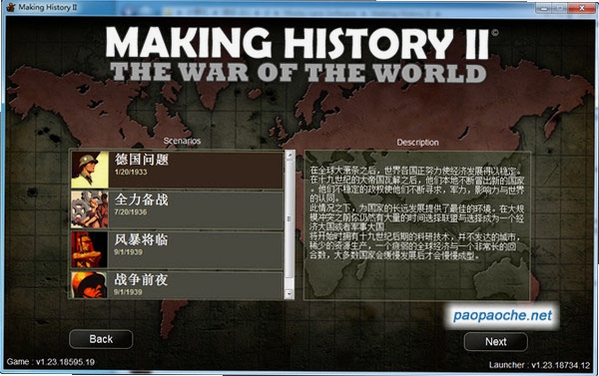Click the scenario list scrollbar thumb
The image size is (599, 376).
point(289,219)
